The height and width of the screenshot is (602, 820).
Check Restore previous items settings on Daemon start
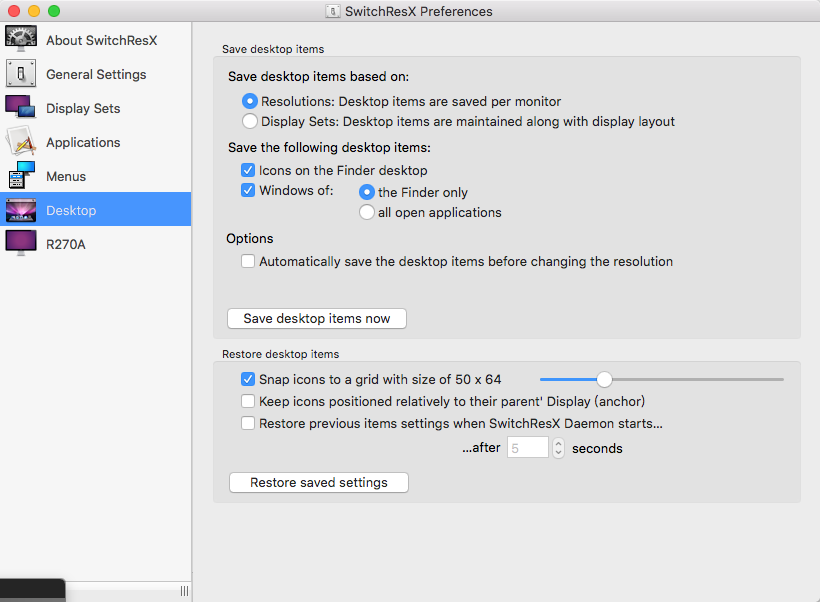click(x=248, y=423)
